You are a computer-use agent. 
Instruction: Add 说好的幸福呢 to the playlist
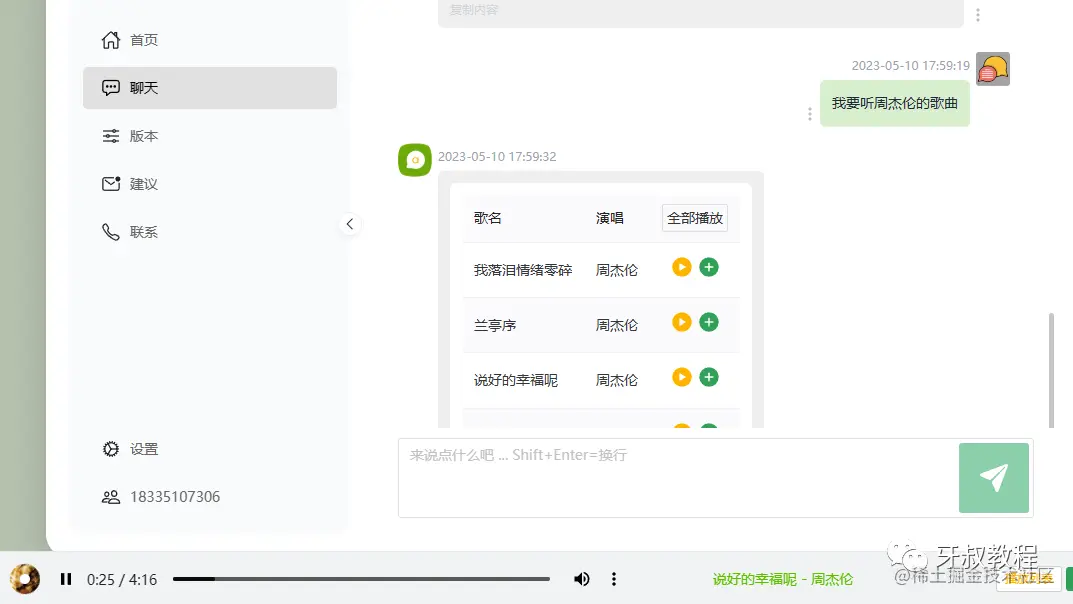tap(709, 377)
